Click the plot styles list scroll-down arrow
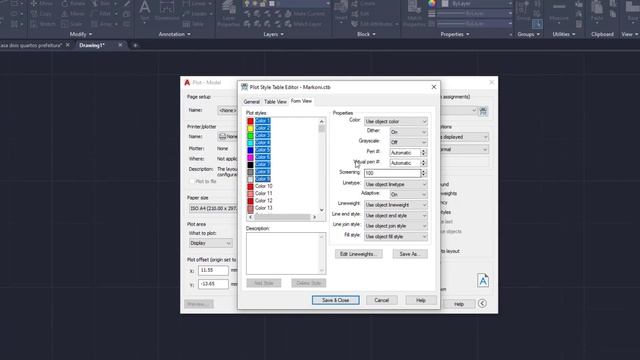 (322, 210)
